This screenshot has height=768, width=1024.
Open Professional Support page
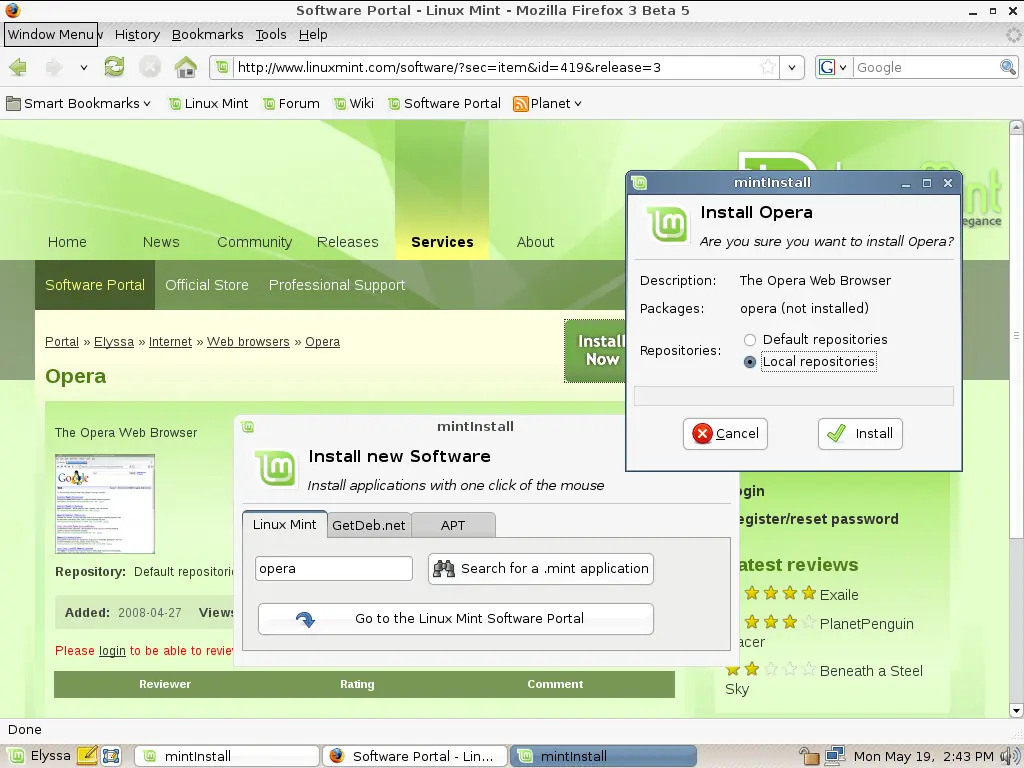pos(337,285)
